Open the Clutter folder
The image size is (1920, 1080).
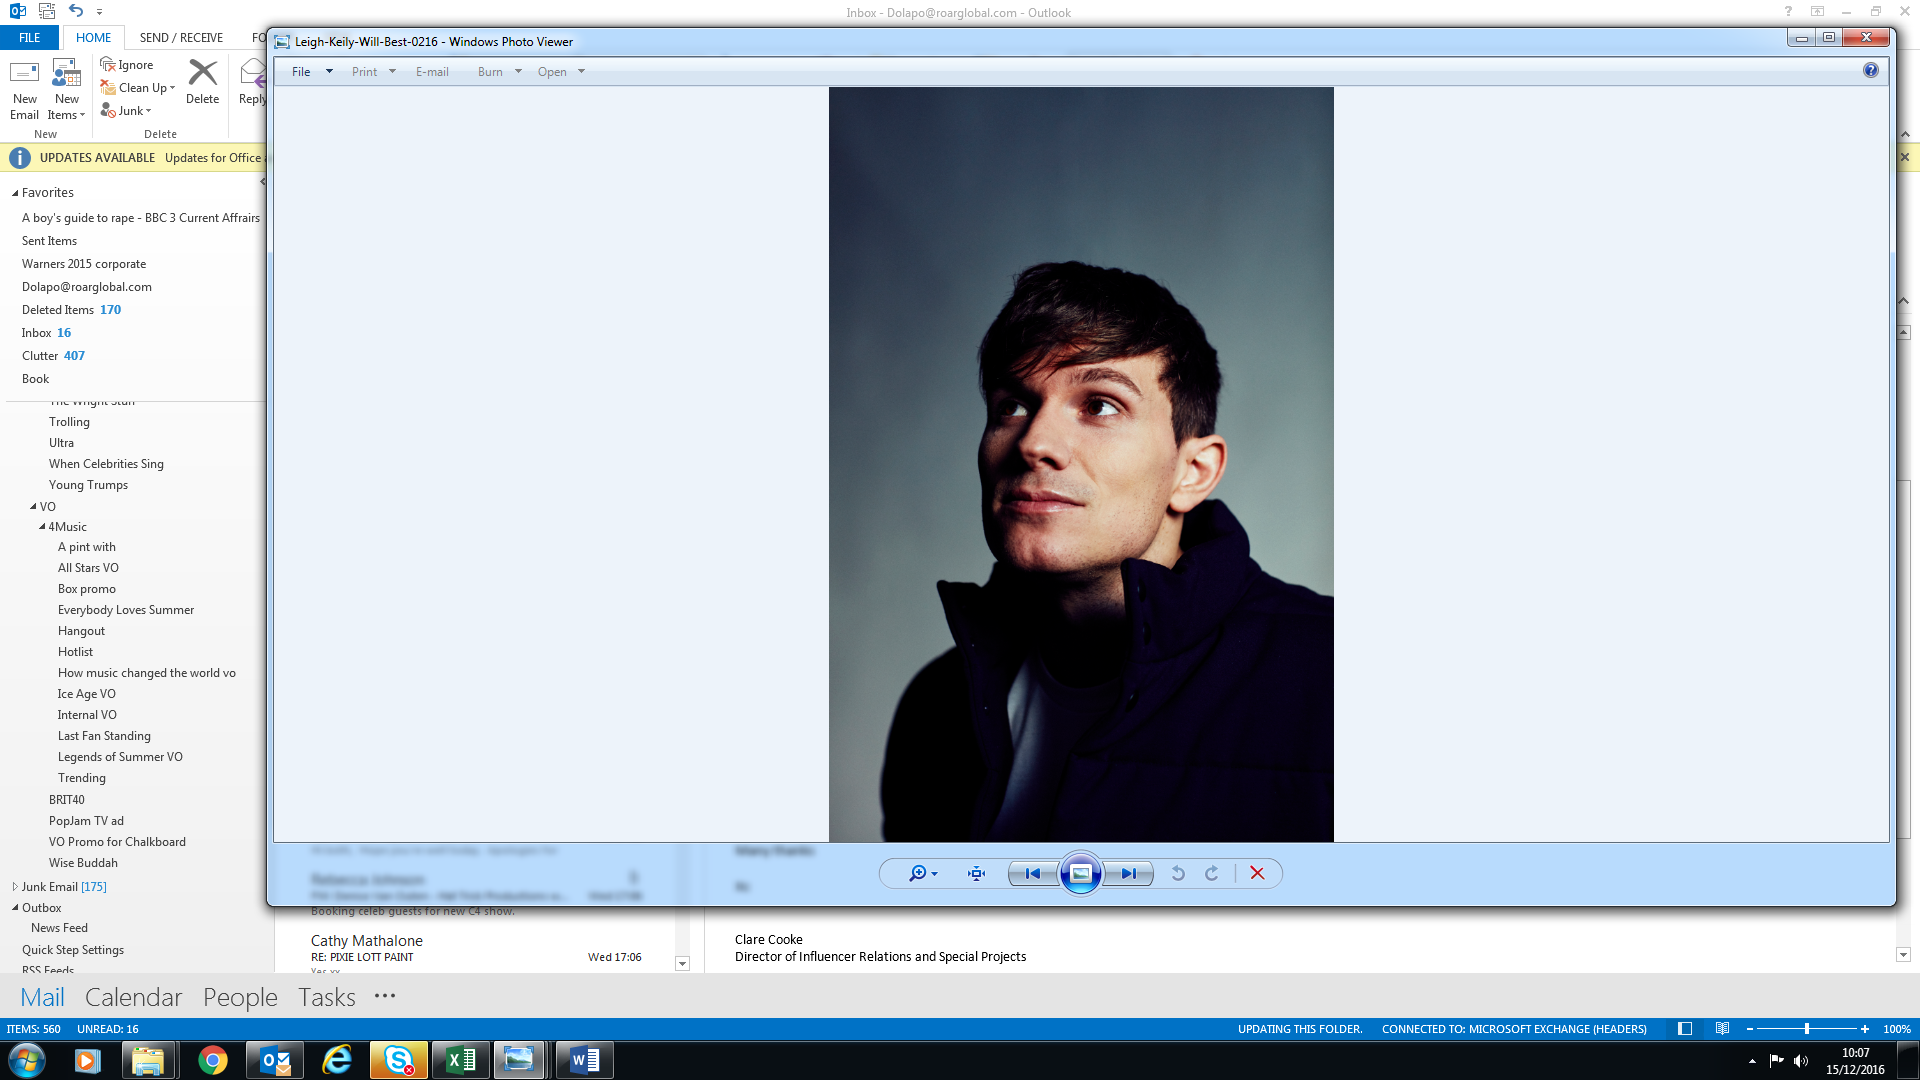[53, 356]
